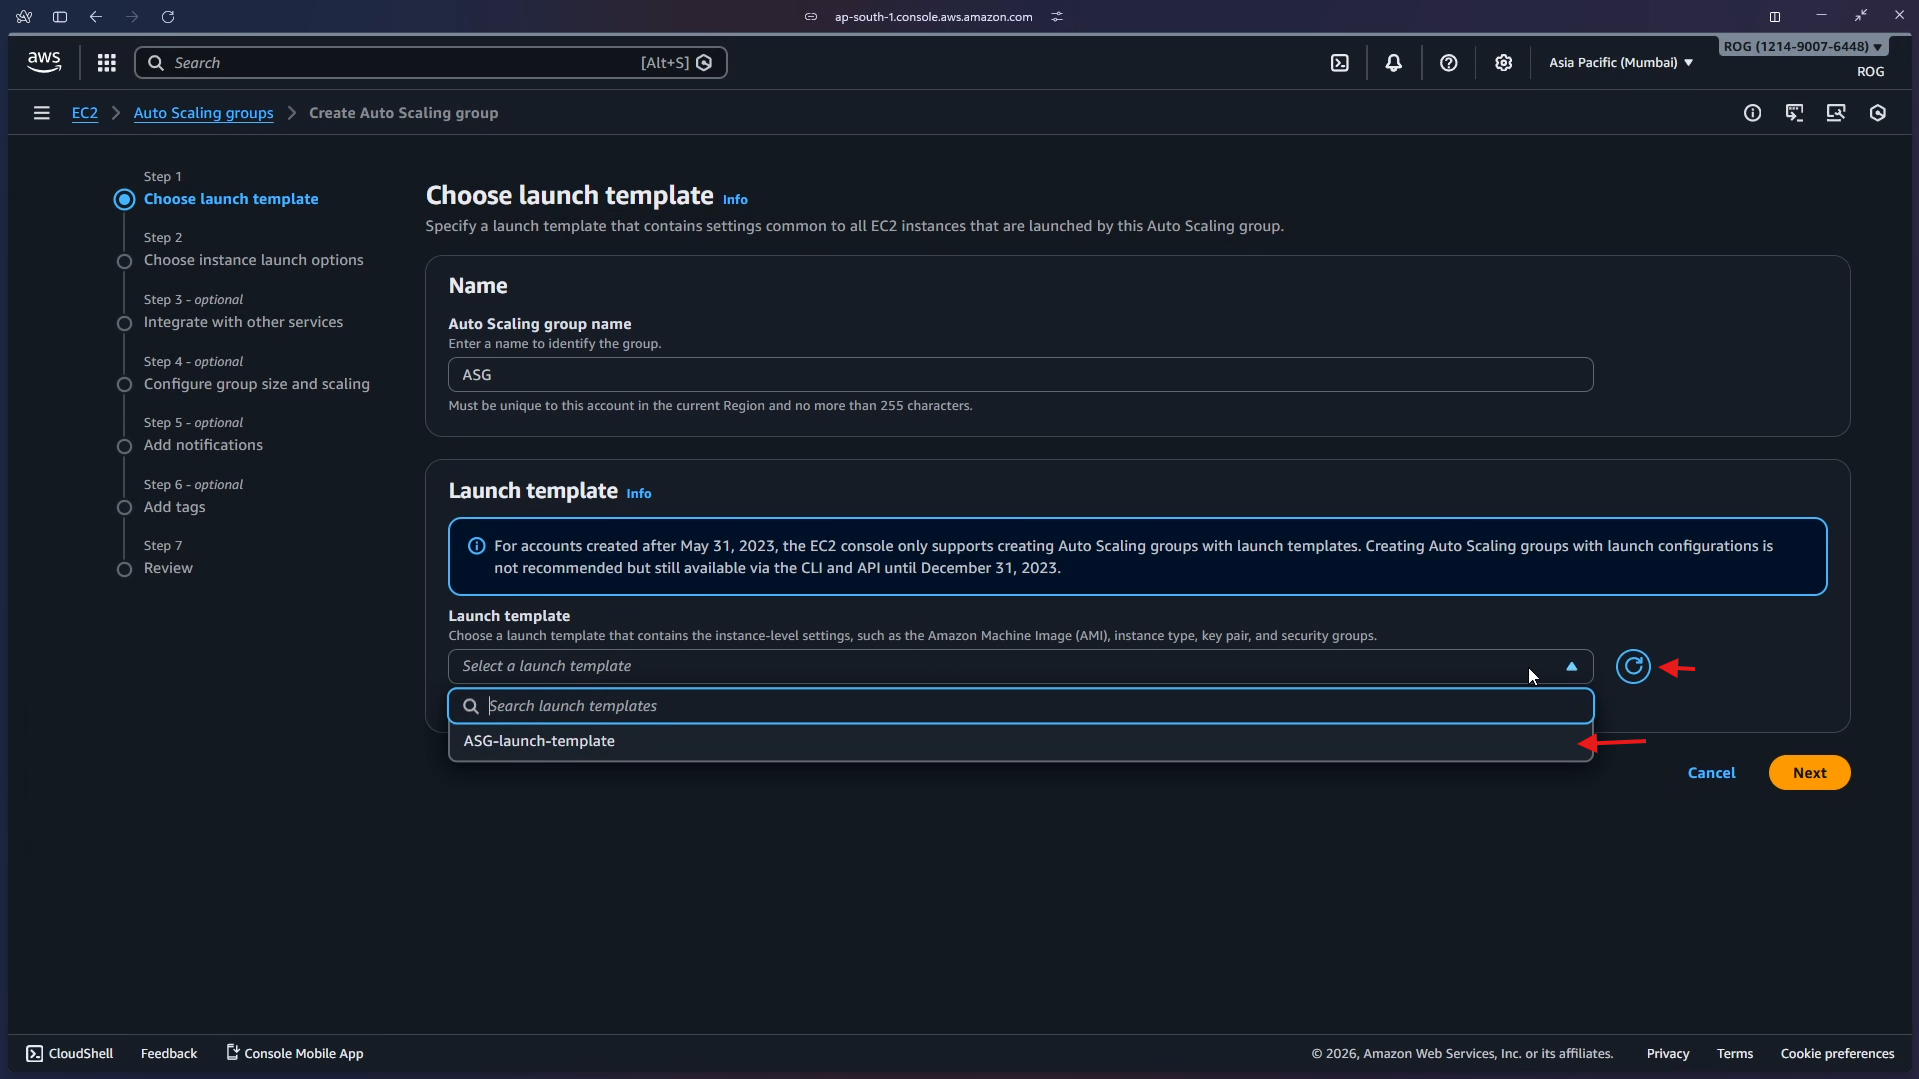
Task: Open CloudShell from the bottom toolbar
Action: 69,1052
